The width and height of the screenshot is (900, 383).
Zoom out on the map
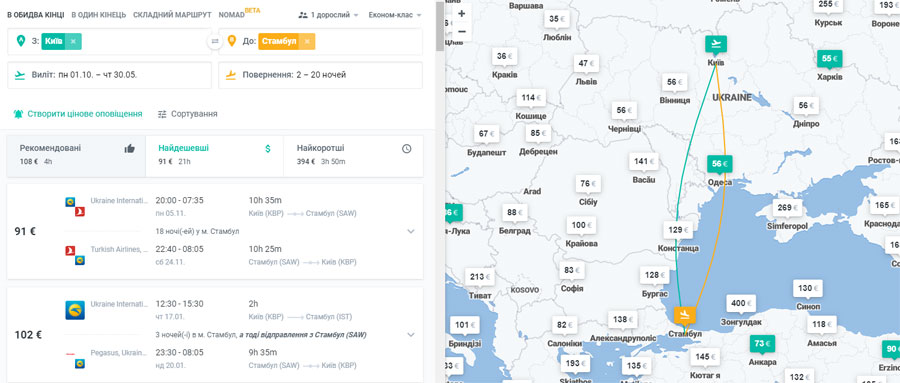[x=461, y=32]
